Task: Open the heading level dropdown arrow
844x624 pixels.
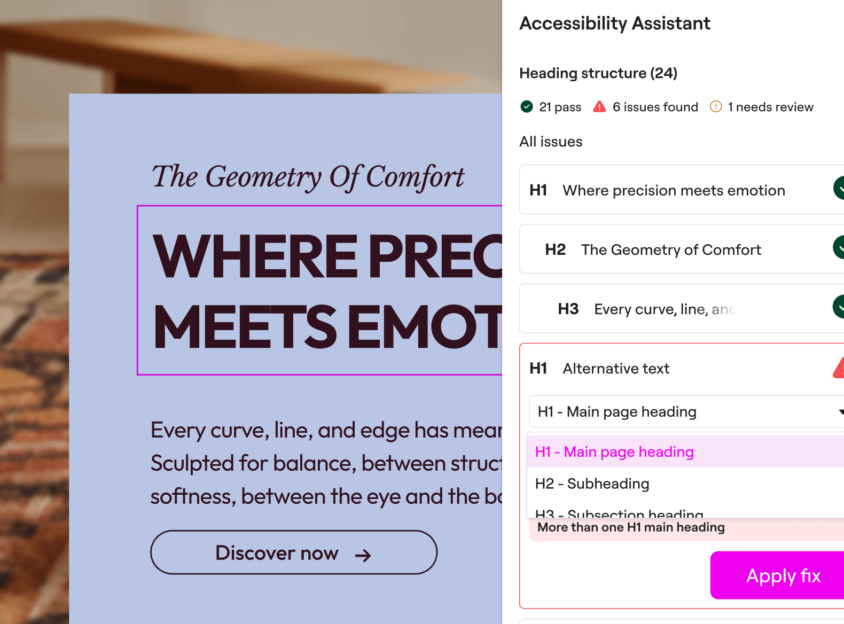Action: [x=838, y=412]
